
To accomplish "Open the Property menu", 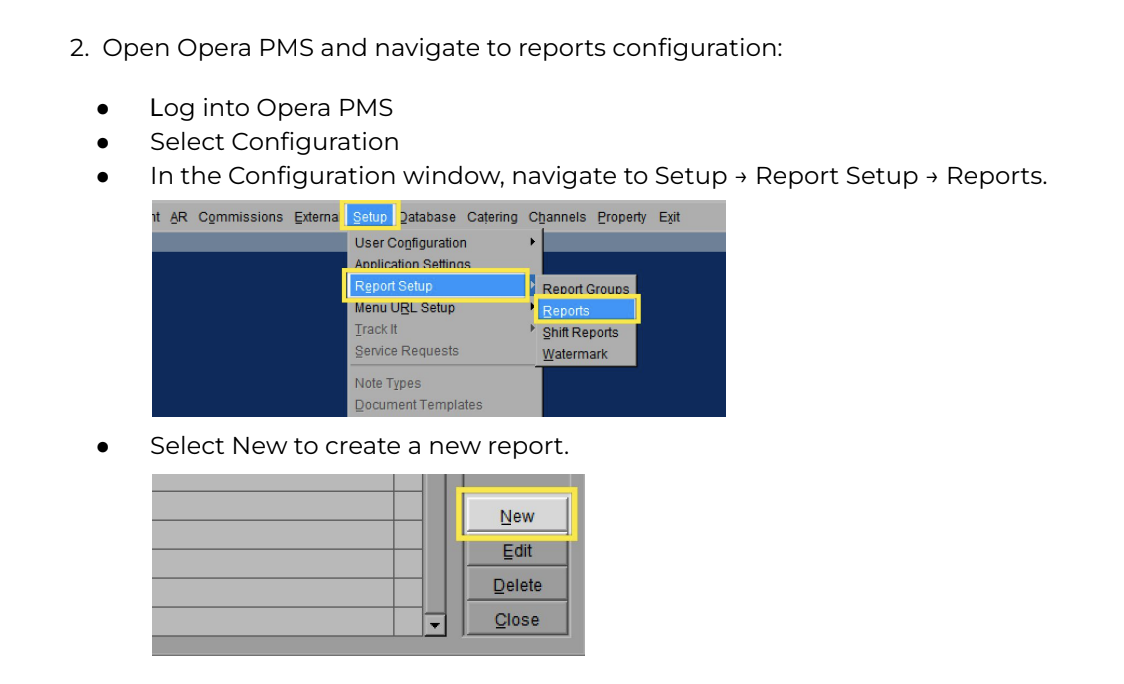I will pyautogui.click(x=621, y=217).
